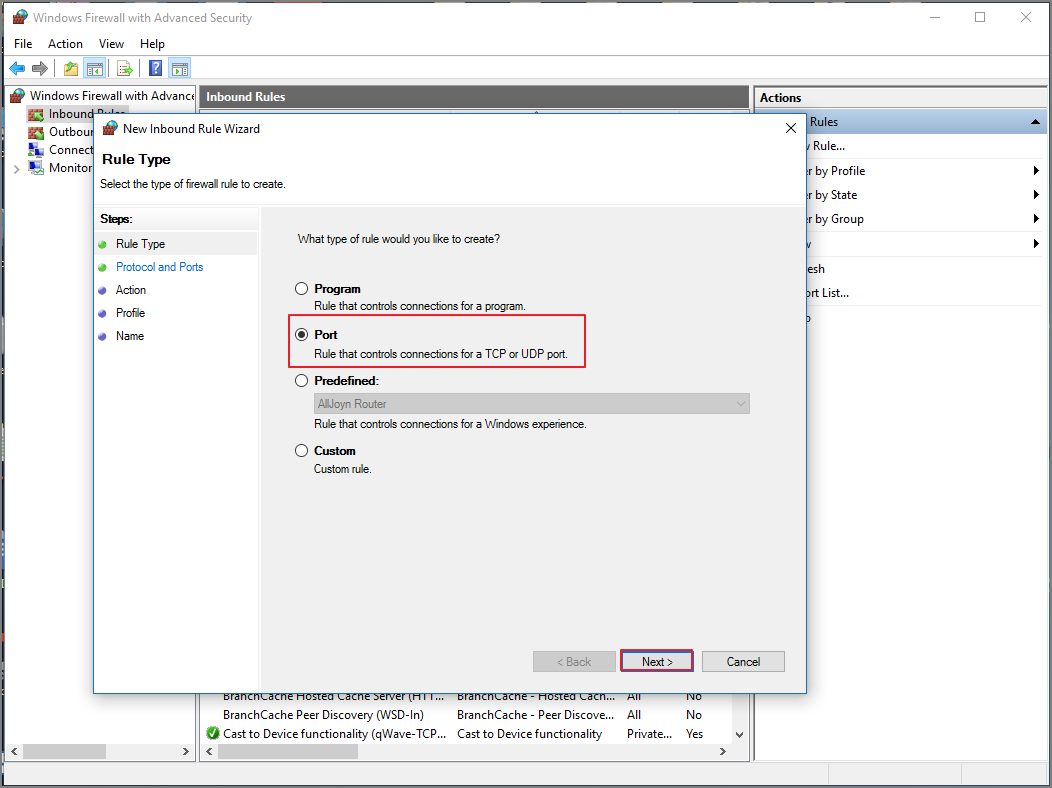Go to the Protocol and Ports step
This screenshot has width=1052, height=788.
160,267
